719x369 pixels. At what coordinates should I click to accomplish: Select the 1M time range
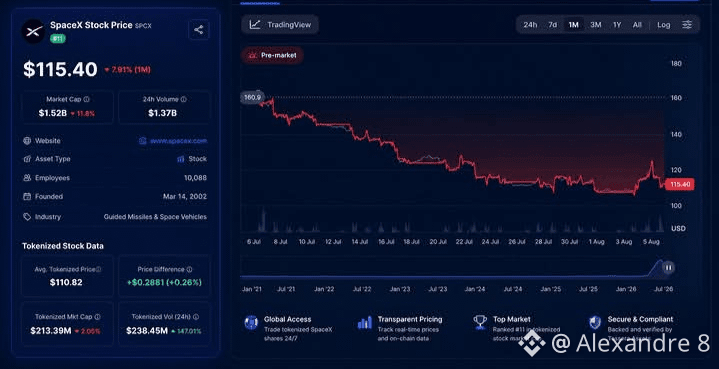pyautogui.click(x=573, y=25)
